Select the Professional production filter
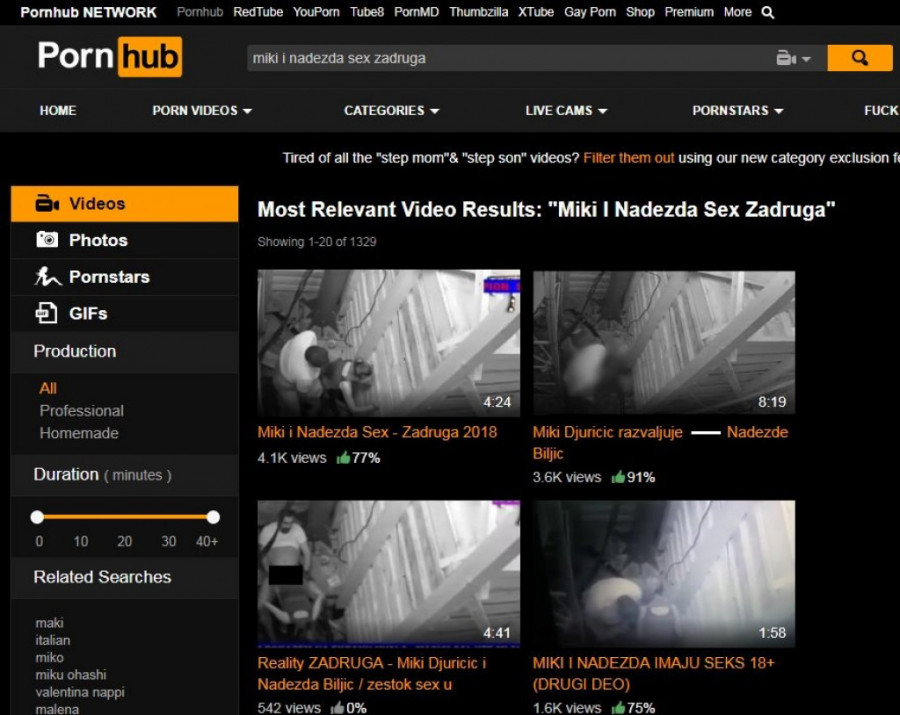This screenshot has width=900, height=715. coord(81,411)
